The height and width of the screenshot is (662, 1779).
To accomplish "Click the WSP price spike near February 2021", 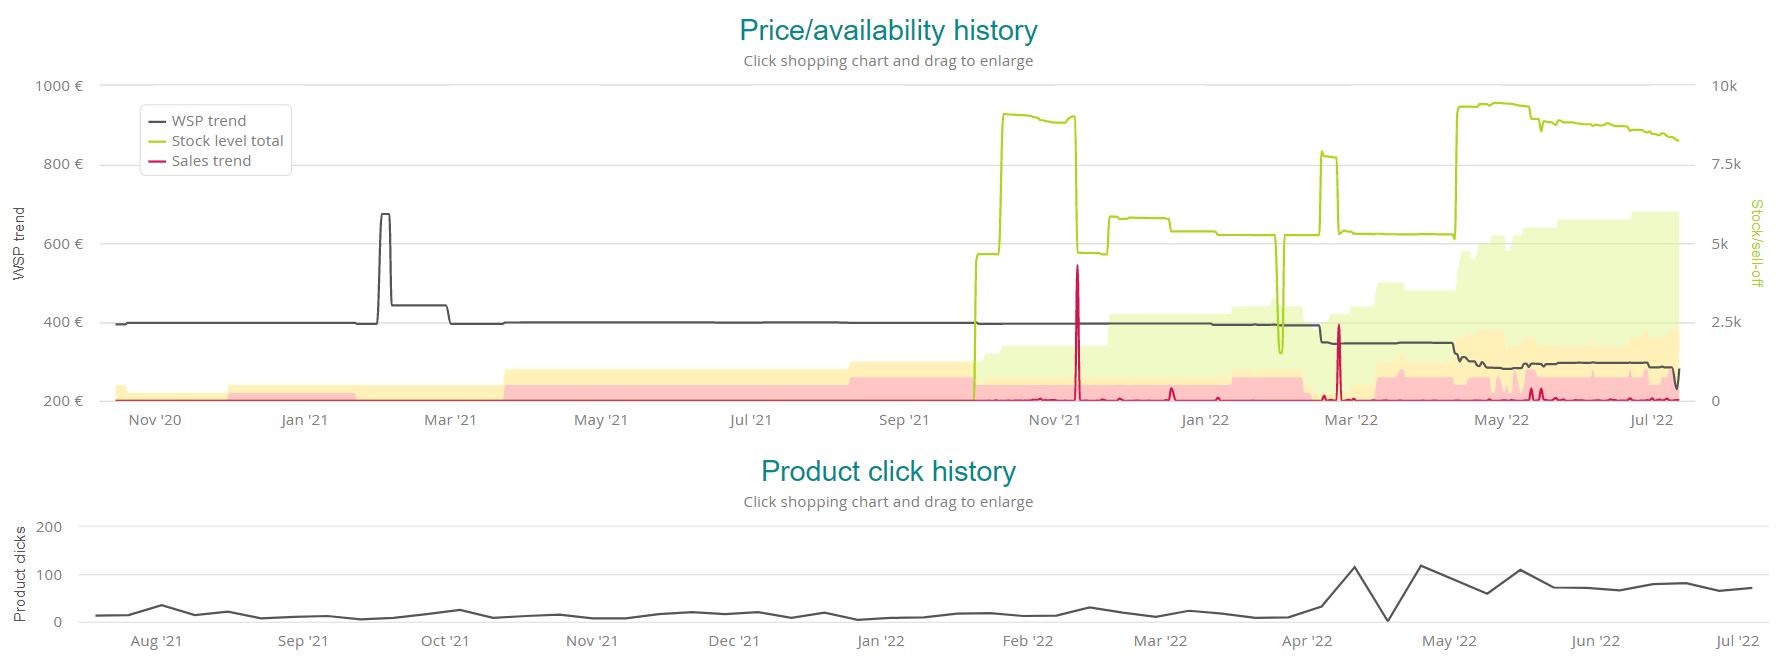I will click(x=385, y=214).
